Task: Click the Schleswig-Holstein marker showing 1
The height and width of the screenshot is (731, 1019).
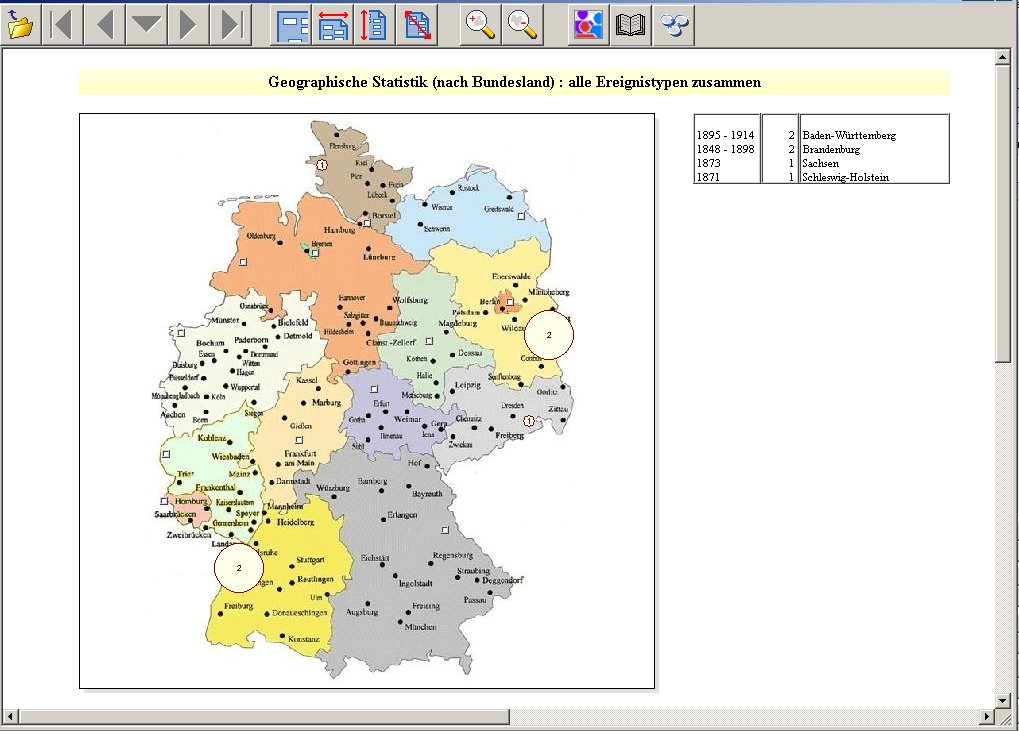Action: (322, 166)
